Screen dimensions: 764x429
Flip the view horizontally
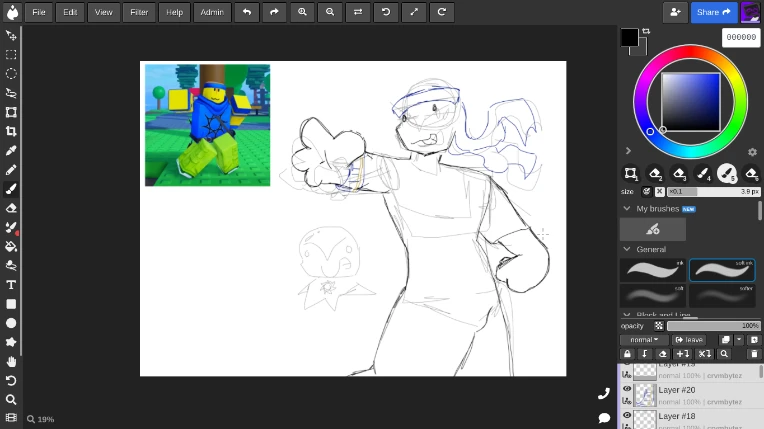point(358,12)
